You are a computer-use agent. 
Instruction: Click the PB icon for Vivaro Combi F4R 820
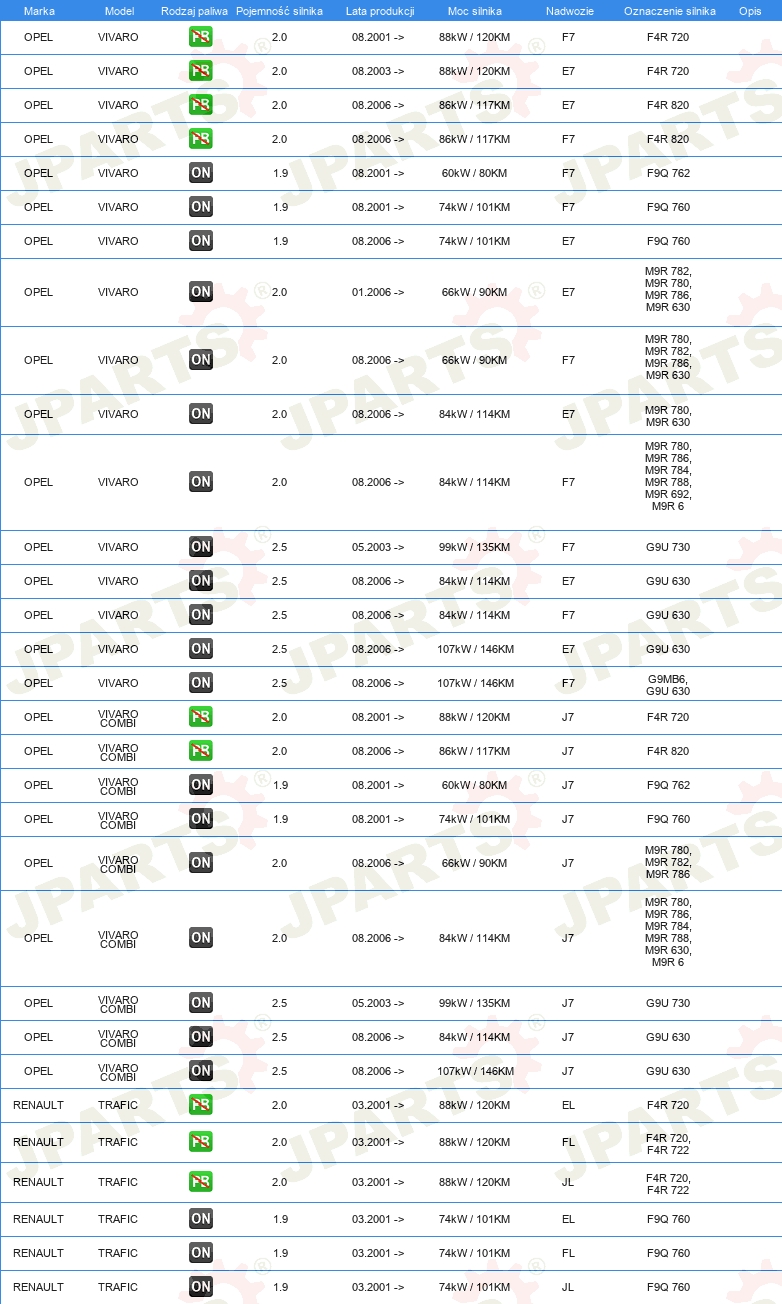point(201,751)
